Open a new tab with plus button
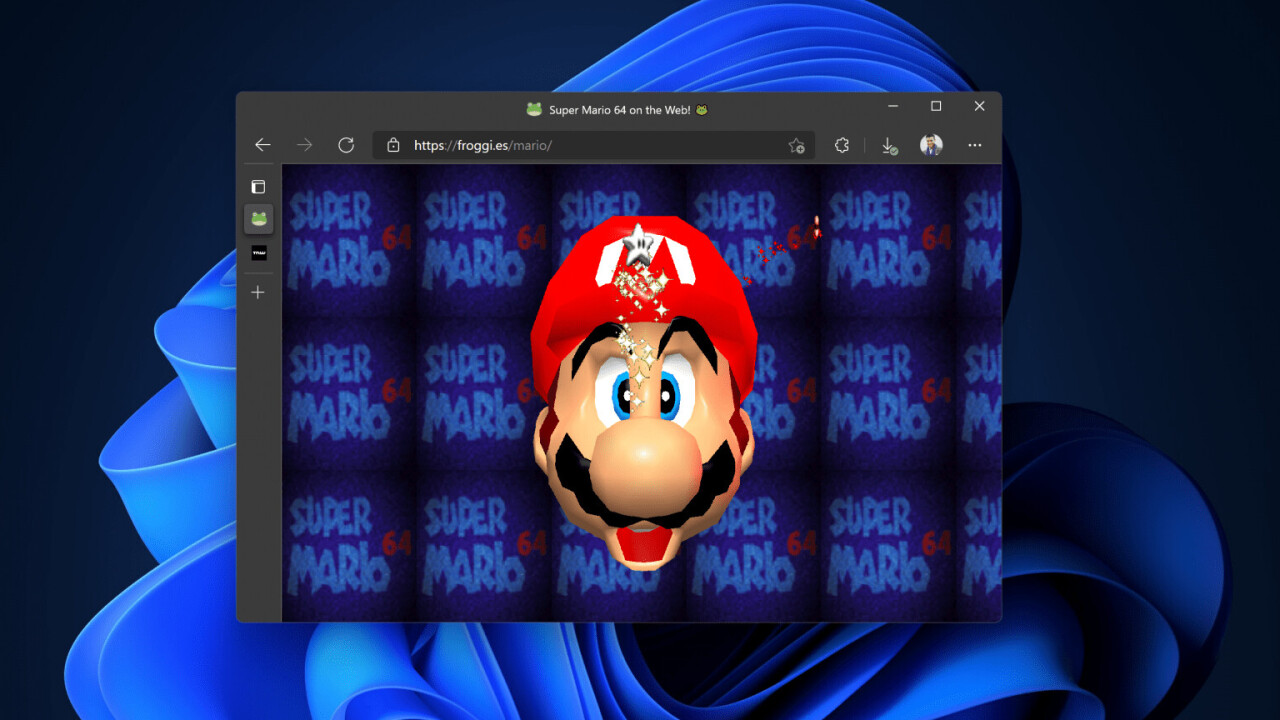The image size is (1280, 720). pos(258,292)
